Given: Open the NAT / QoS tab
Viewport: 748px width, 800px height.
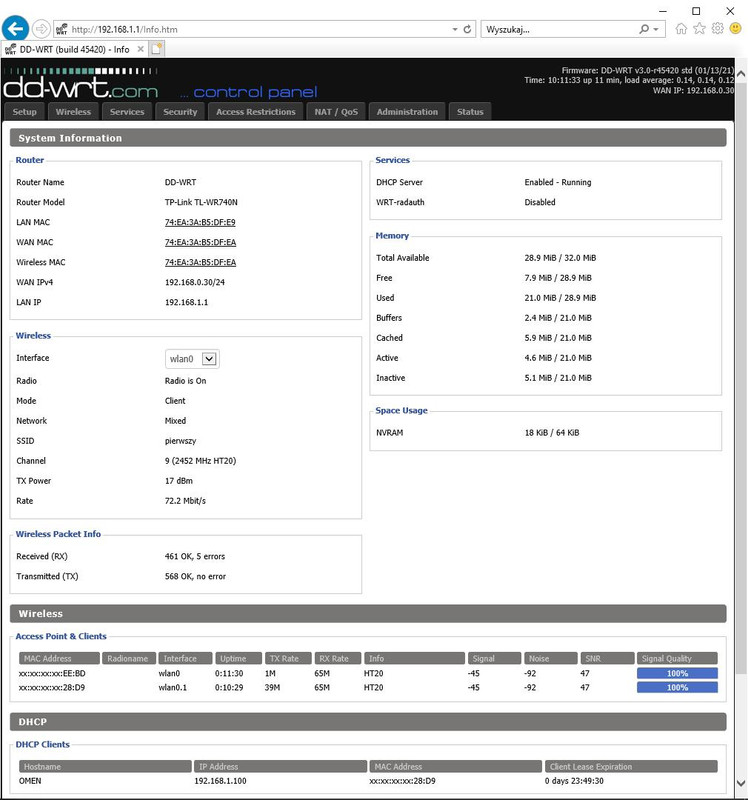Looking at the screenshot, I should (336, 112).
